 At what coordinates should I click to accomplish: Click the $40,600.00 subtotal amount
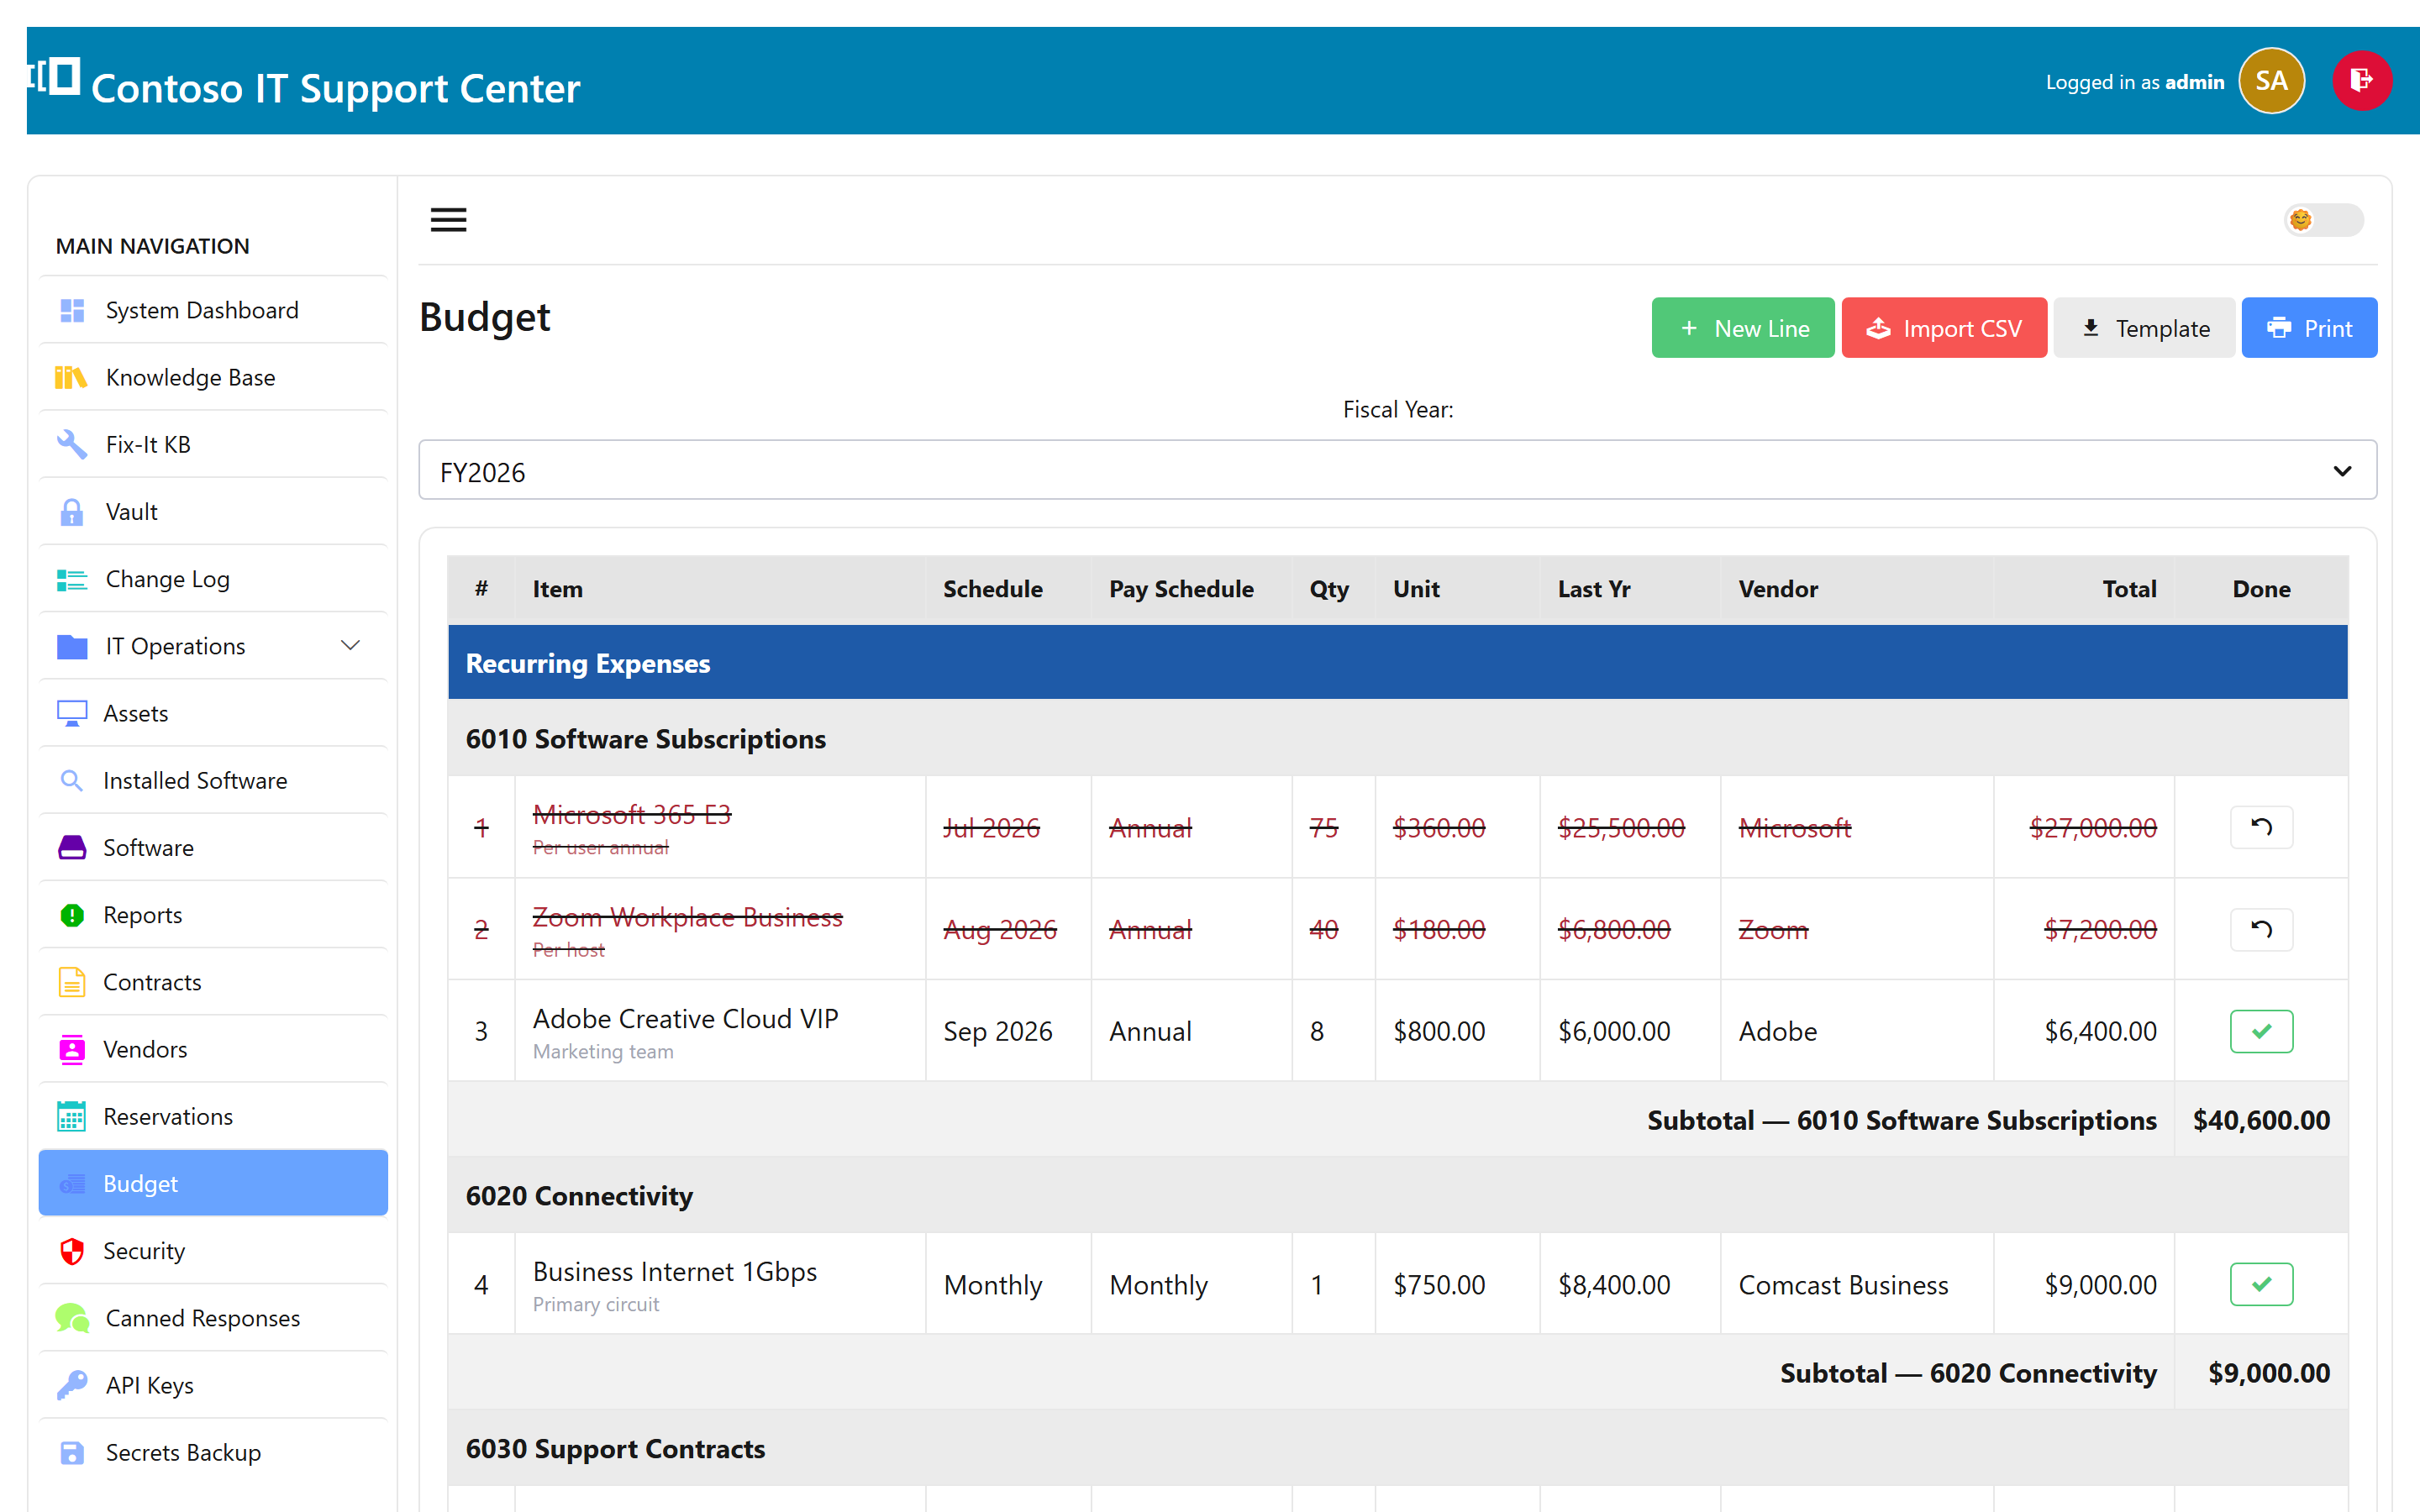click(x=2261, y=1120)
